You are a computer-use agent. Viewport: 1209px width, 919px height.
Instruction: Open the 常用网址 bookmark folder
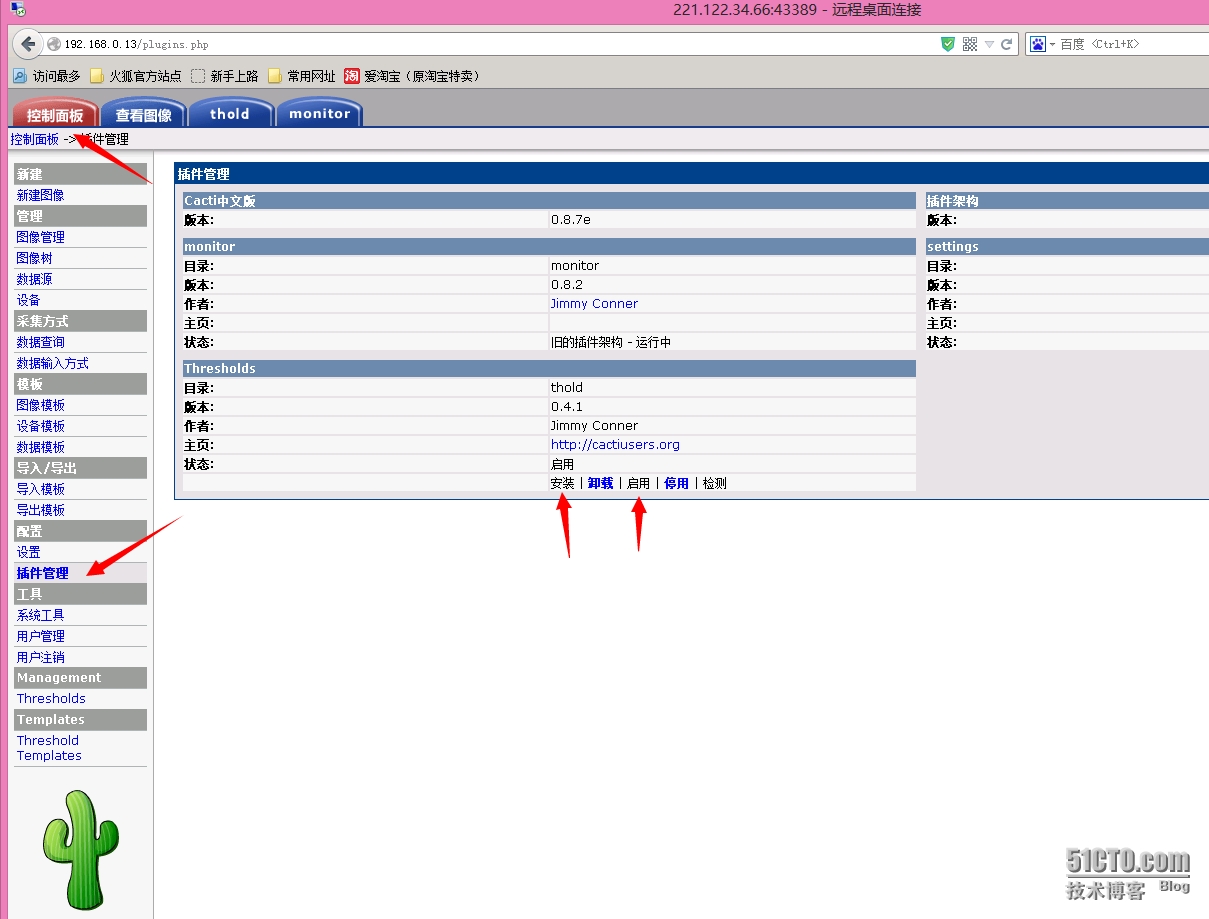click(x=302, y=76)
